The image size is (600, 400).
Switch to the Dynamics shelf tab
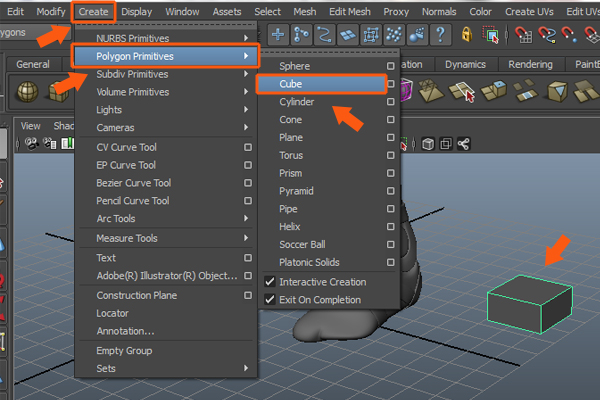click(x=465, y=64)
